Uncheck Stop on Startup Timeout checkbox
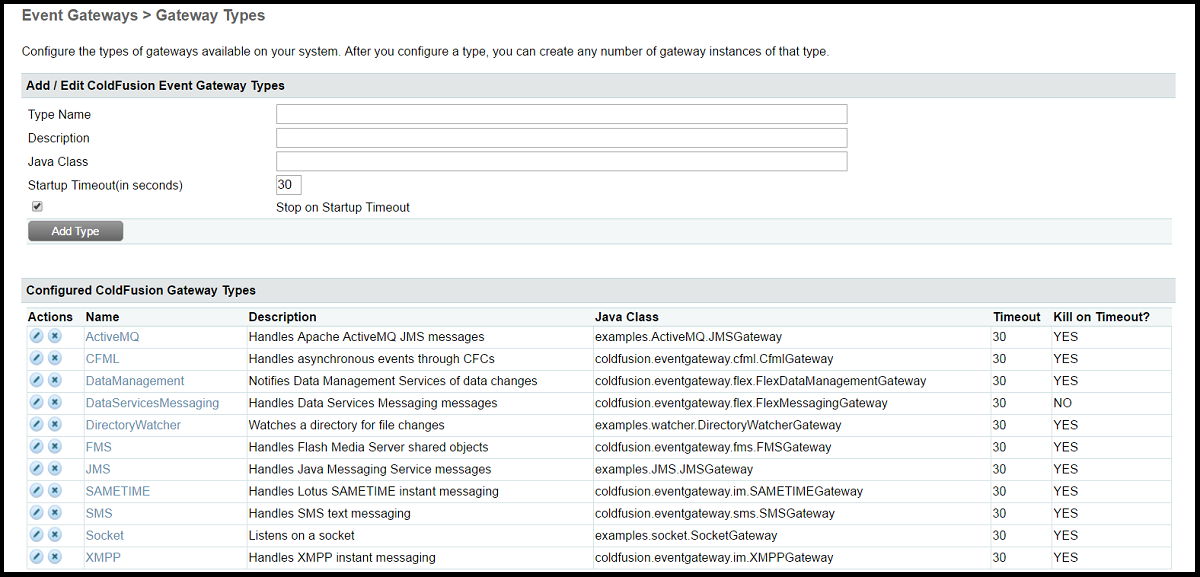Screen dimensions: 1200x577 click(x=37, y=207)
